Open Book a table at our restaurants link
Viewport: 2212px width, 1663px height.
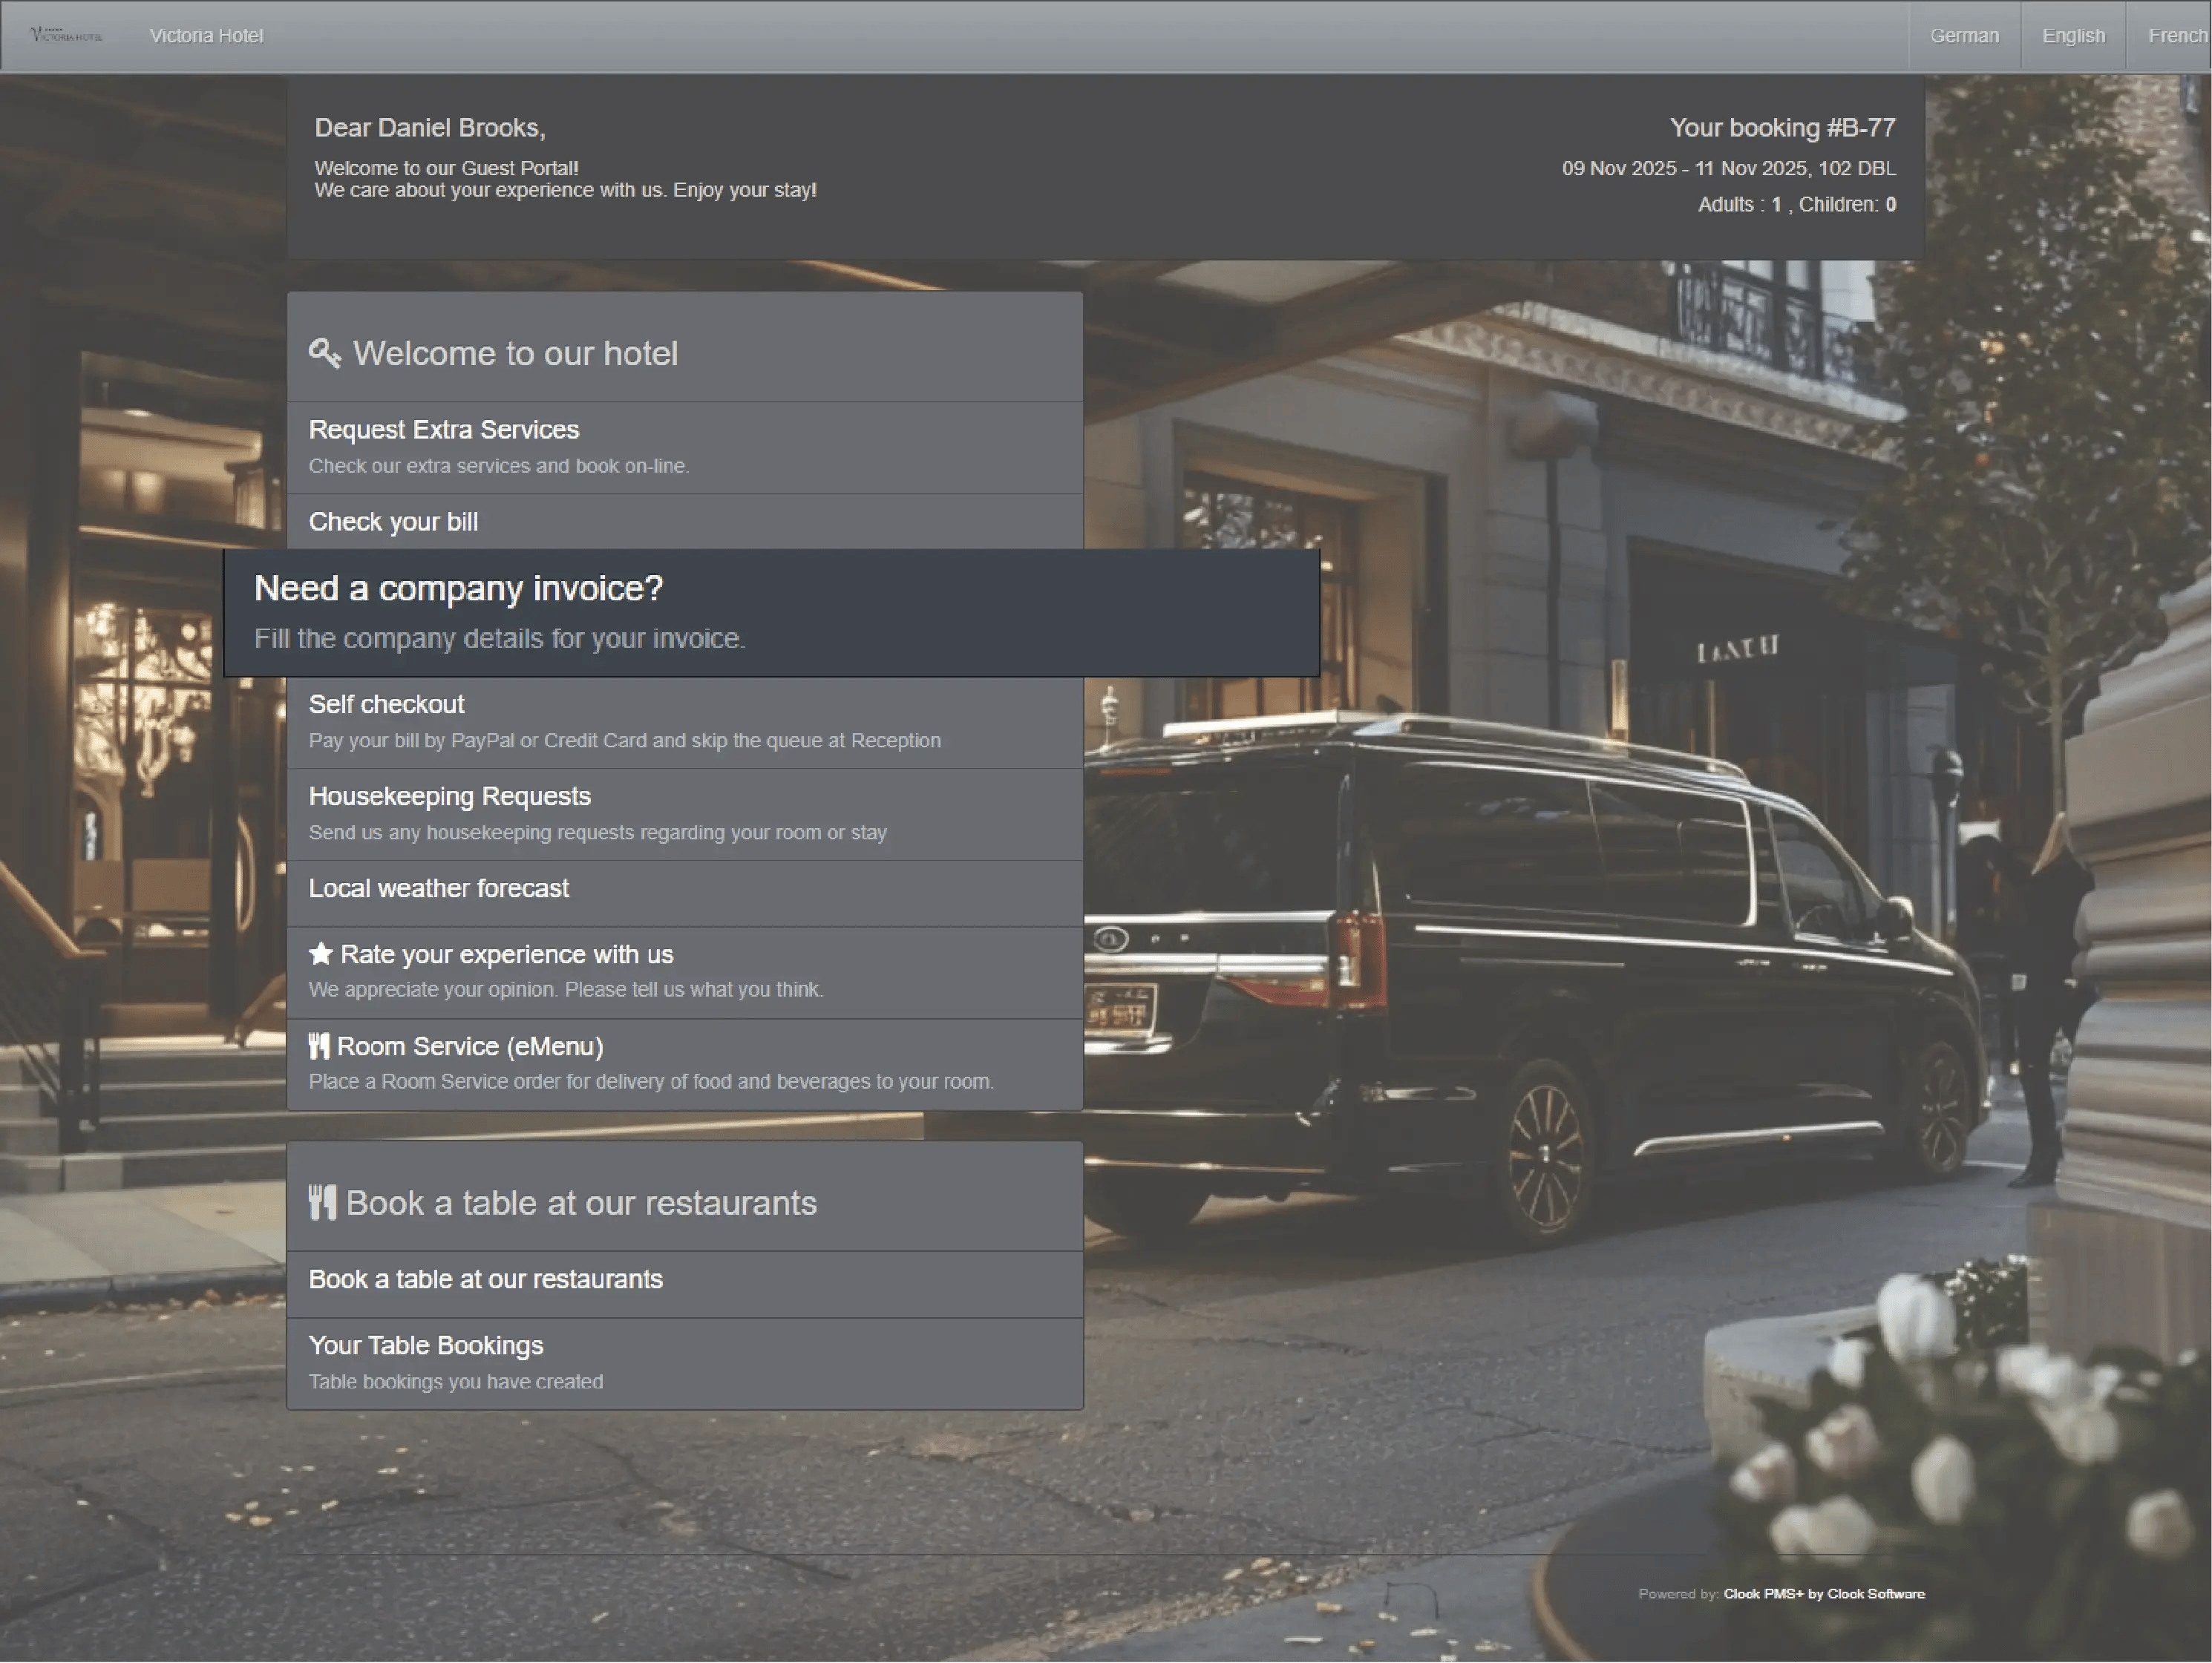(x=485, y=1280)
